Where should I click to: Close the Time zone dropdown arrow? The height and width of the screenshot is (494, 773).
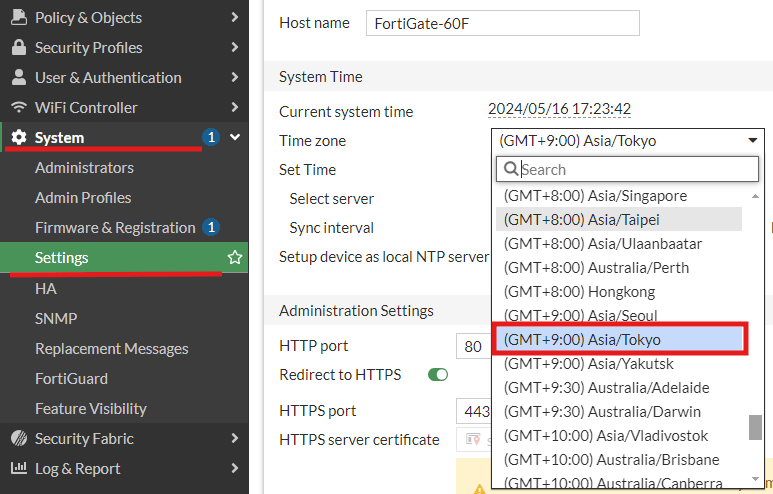(x=752, y=141)
